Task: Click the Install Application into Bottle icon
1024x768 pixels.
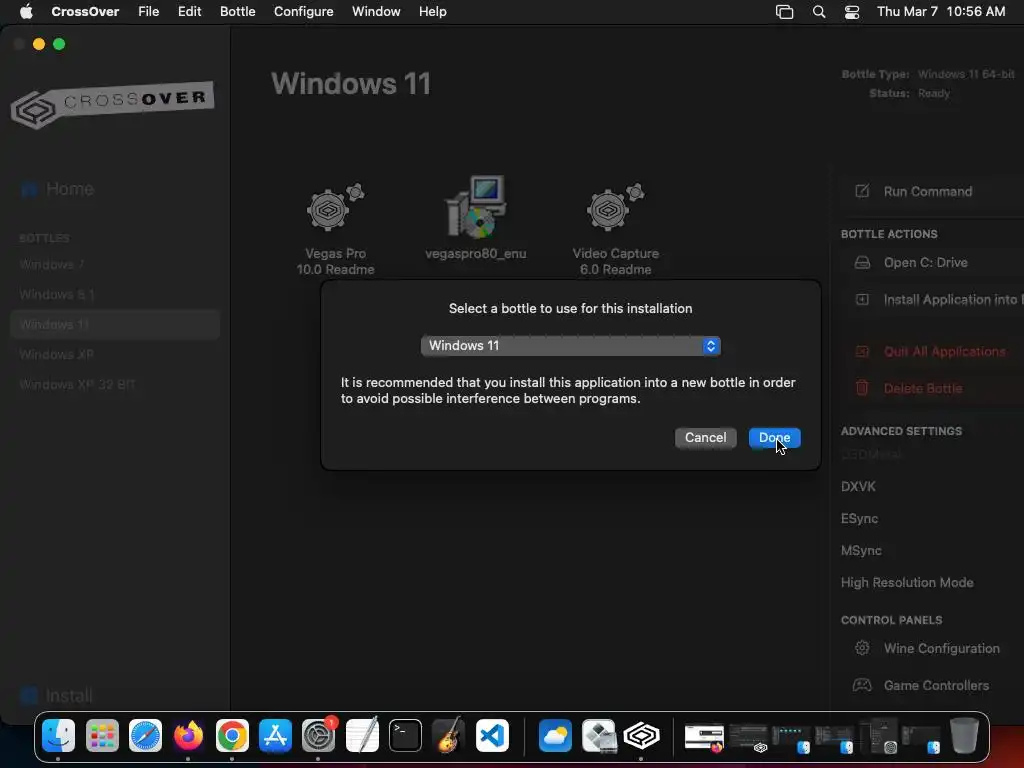Action: (x=862, y=300)
